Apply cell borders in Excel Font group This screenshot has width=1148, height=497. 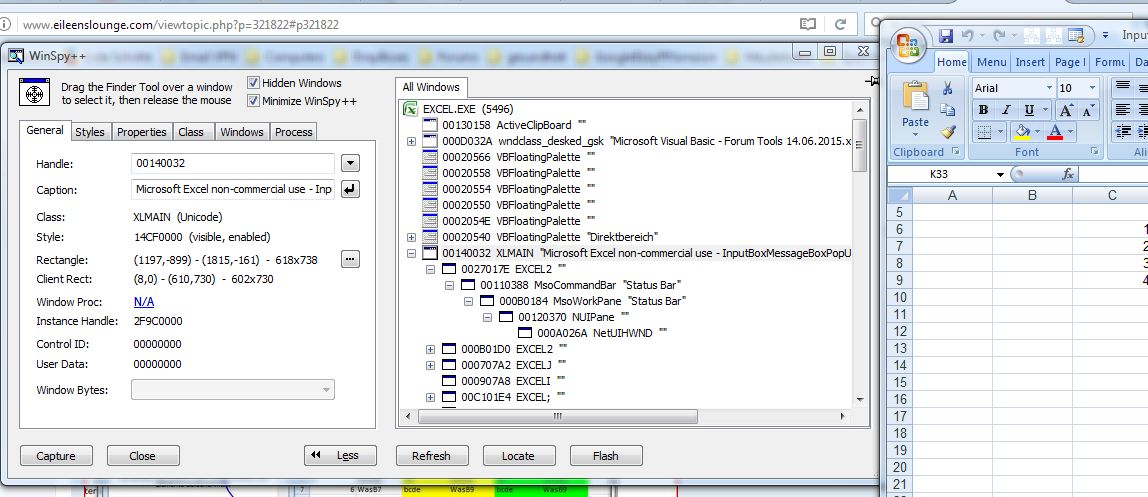[985, 132]
